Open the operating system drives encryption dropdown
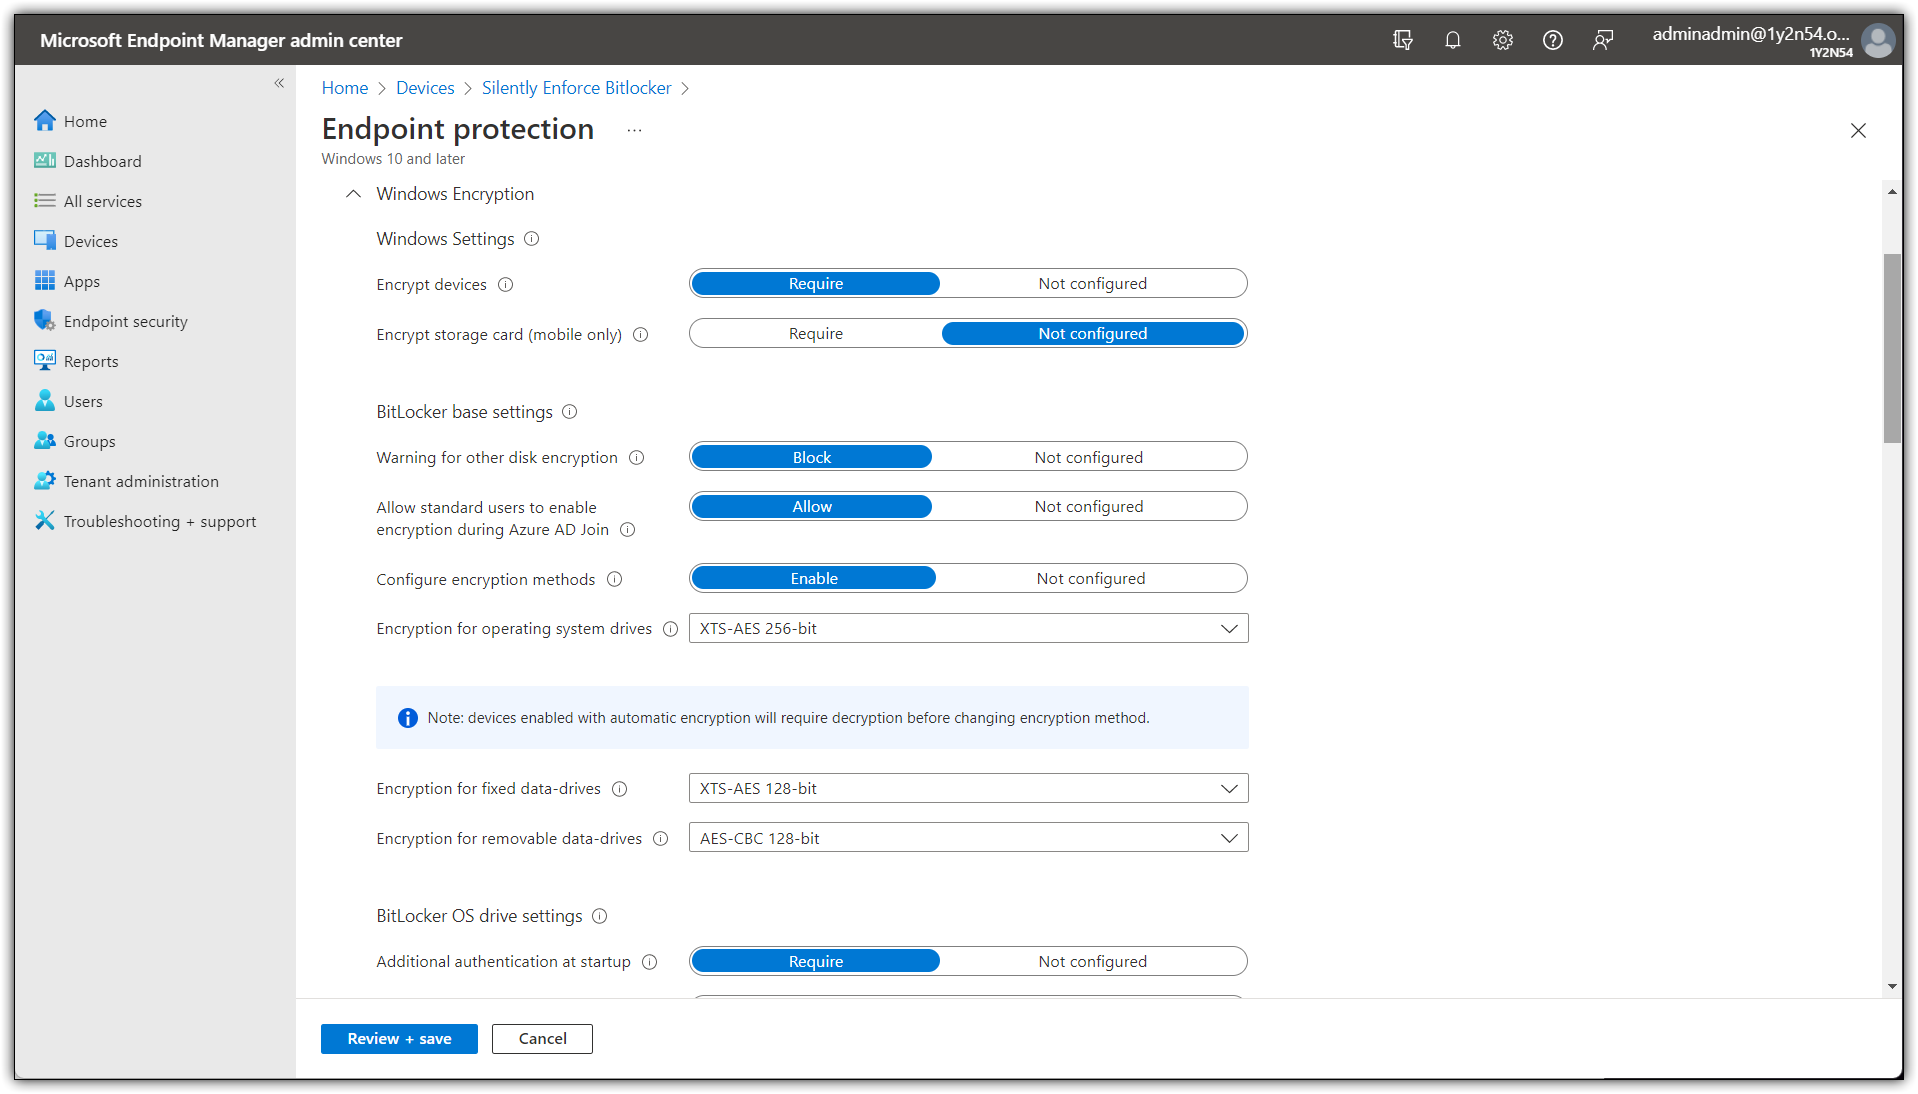Viewport: 1918px width, 1094px height. tap(1228, 628)
